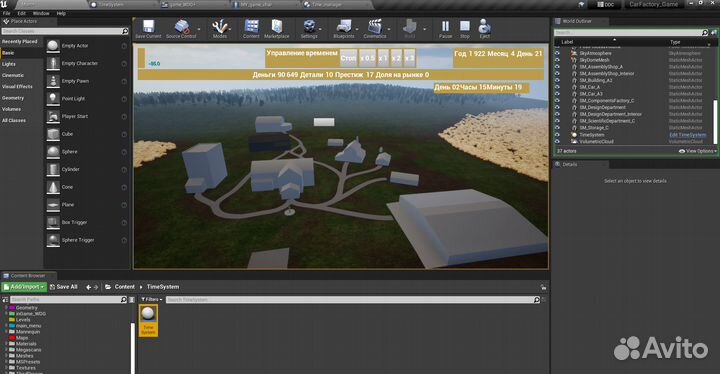Select Empty Actor in Place Actors

tap(86, 46)
